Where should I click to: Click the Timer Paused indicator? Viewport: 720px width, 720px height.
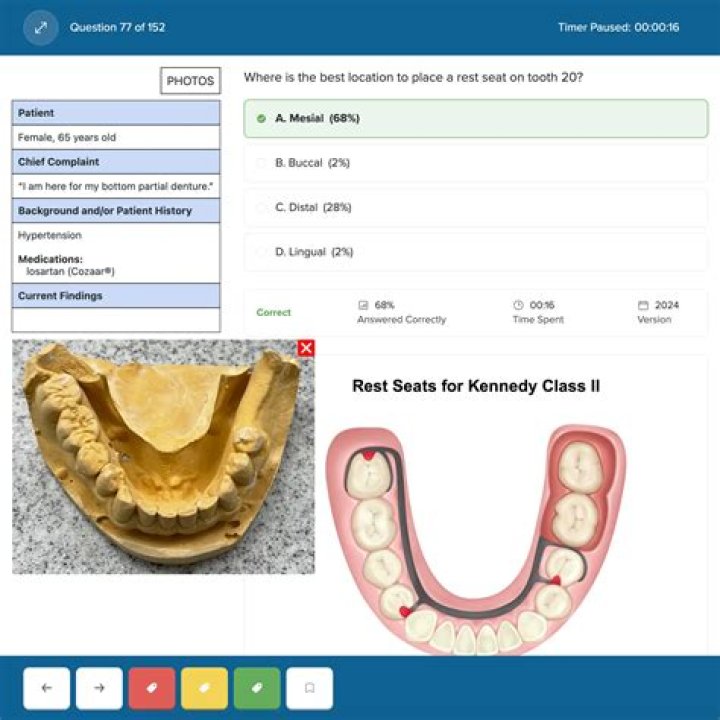[619, 28]
